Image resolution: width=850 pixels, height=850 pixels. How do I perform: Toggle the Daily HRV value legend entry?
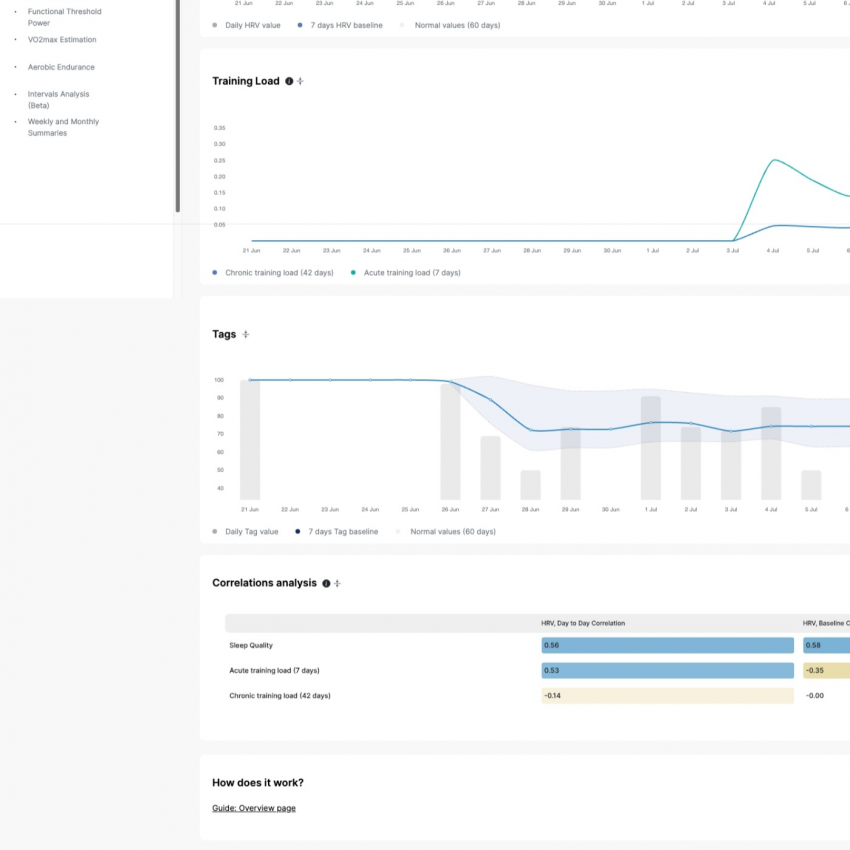[x=246, y=25]
